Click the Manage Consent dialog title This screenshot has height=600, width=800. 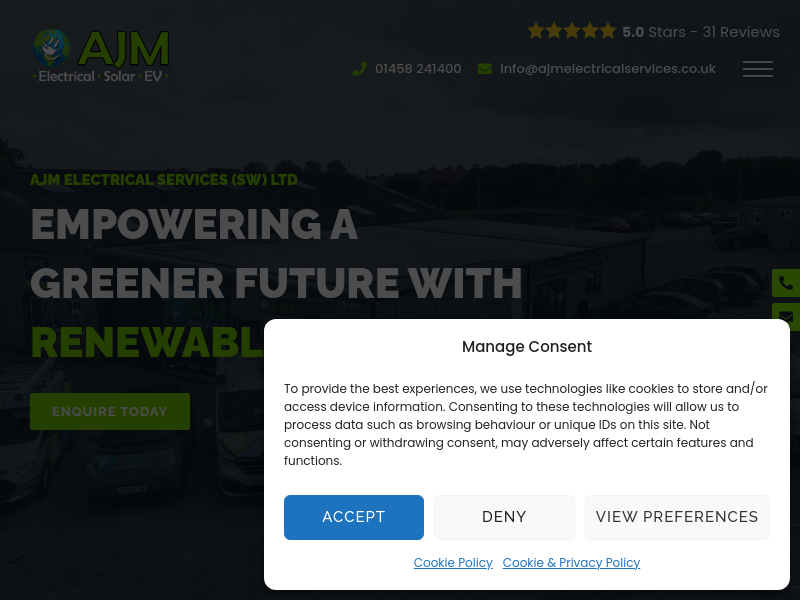(x=527, y=347)
